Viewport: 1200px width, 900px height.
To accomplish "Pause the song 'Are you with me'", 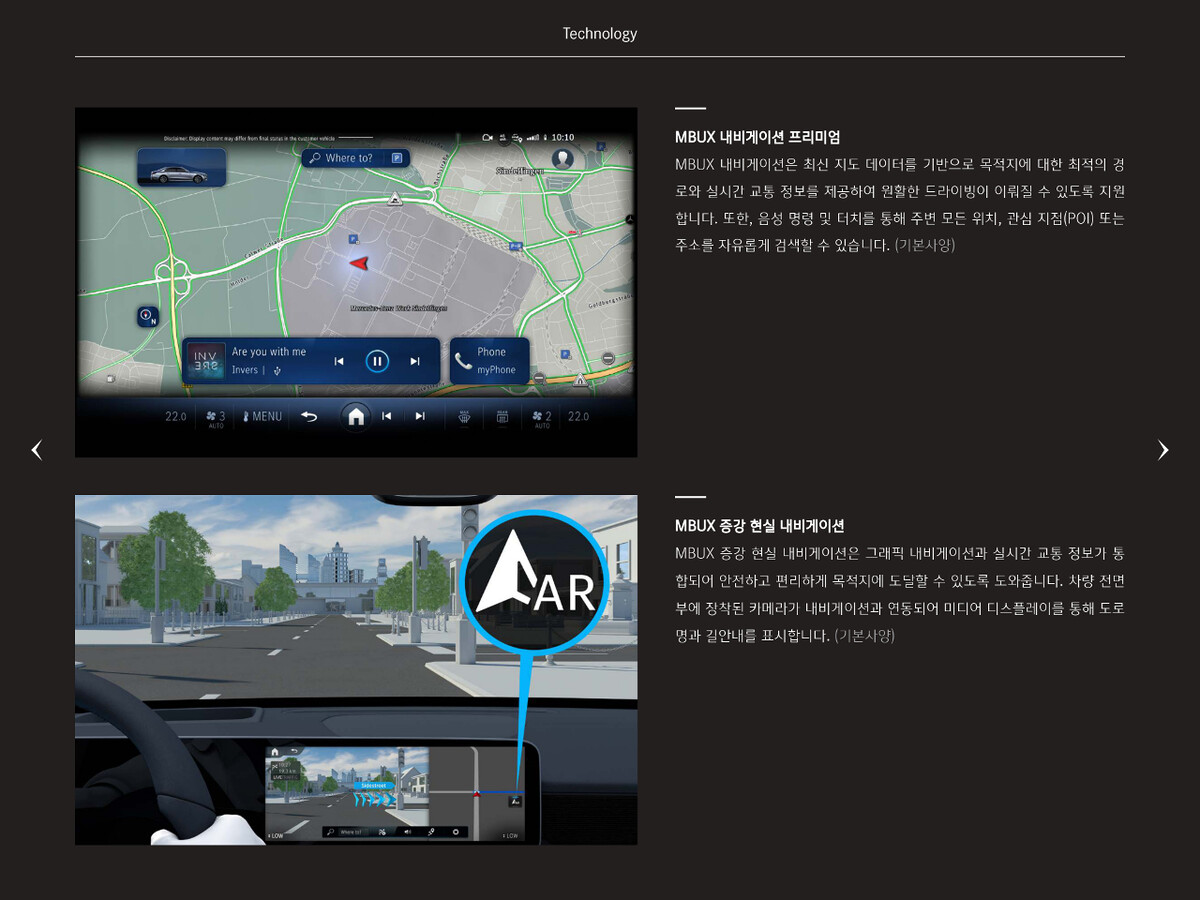I will pos(377,361).
